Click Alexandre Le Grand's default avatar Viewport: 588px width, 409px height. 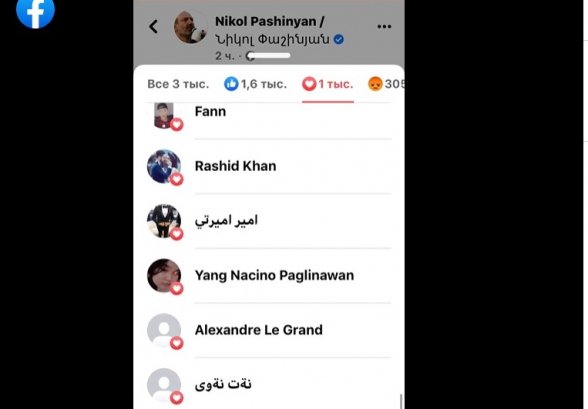[164, 330]
